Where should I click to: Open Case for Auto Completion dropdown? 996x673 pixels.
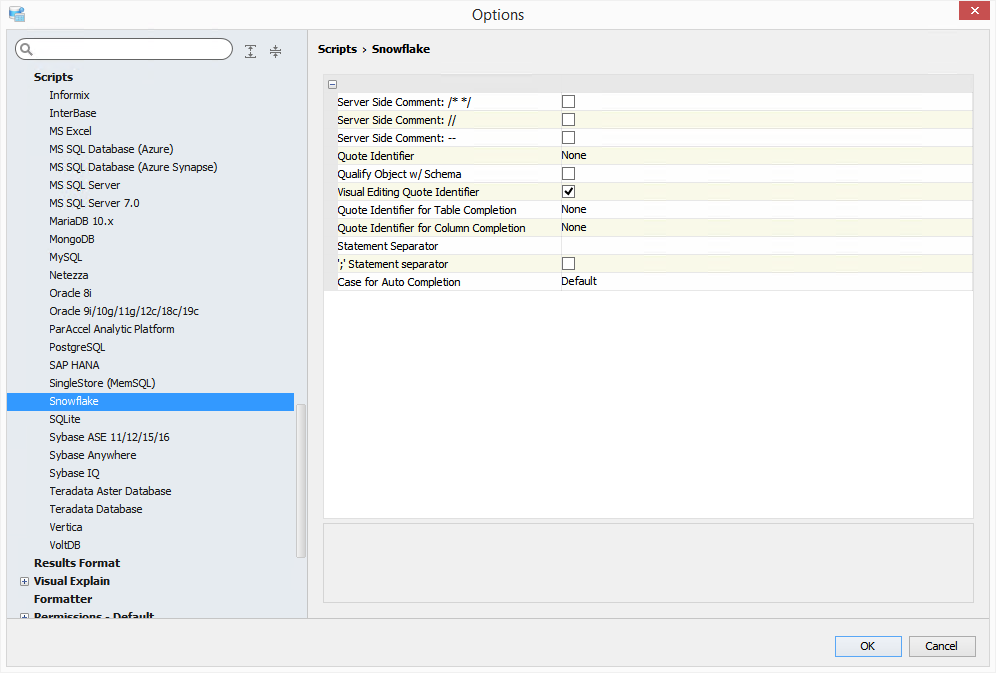pyautogui.click(x=765, y=282)
